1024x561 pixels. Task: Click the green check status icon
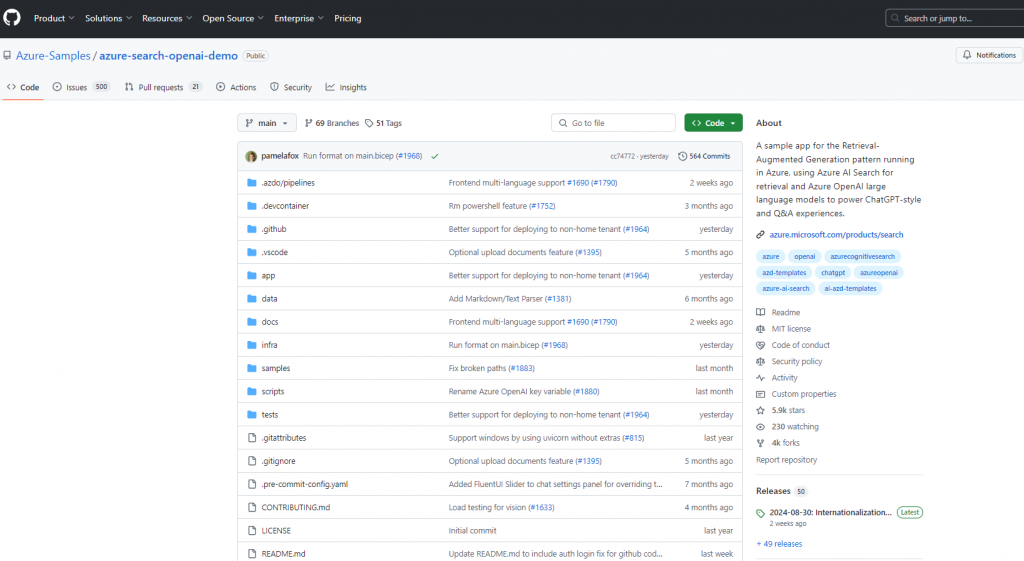pyautogui.click(x=434, y=157)
